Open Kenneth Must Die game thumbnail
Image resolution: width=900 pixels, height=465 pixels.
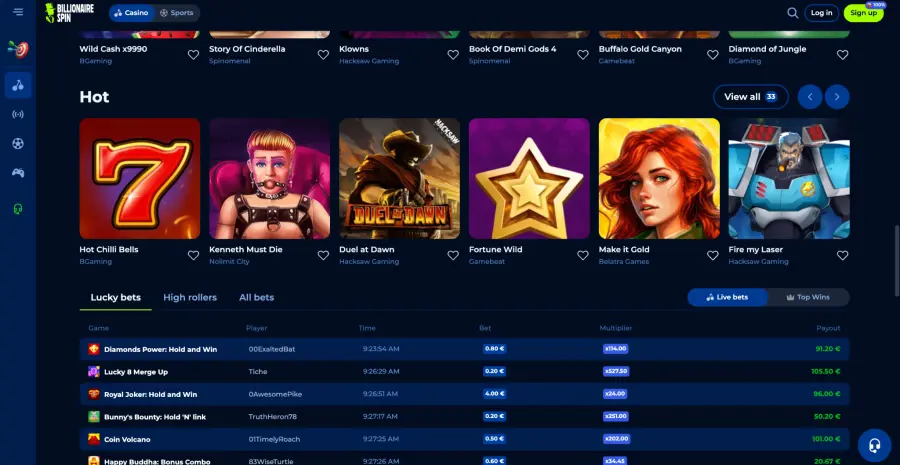pos(270,179)
